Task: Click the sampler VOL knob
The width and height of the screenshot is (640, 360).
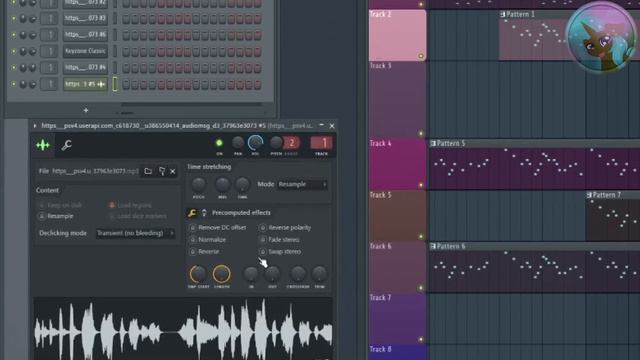Action: coord(256,143)
